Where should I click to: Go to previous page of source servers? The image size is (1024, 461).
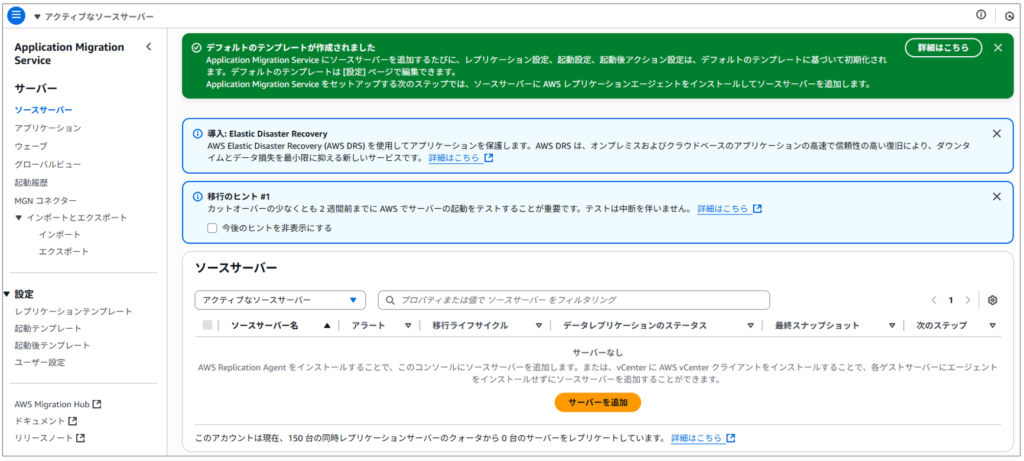click(x=933, y=300)
